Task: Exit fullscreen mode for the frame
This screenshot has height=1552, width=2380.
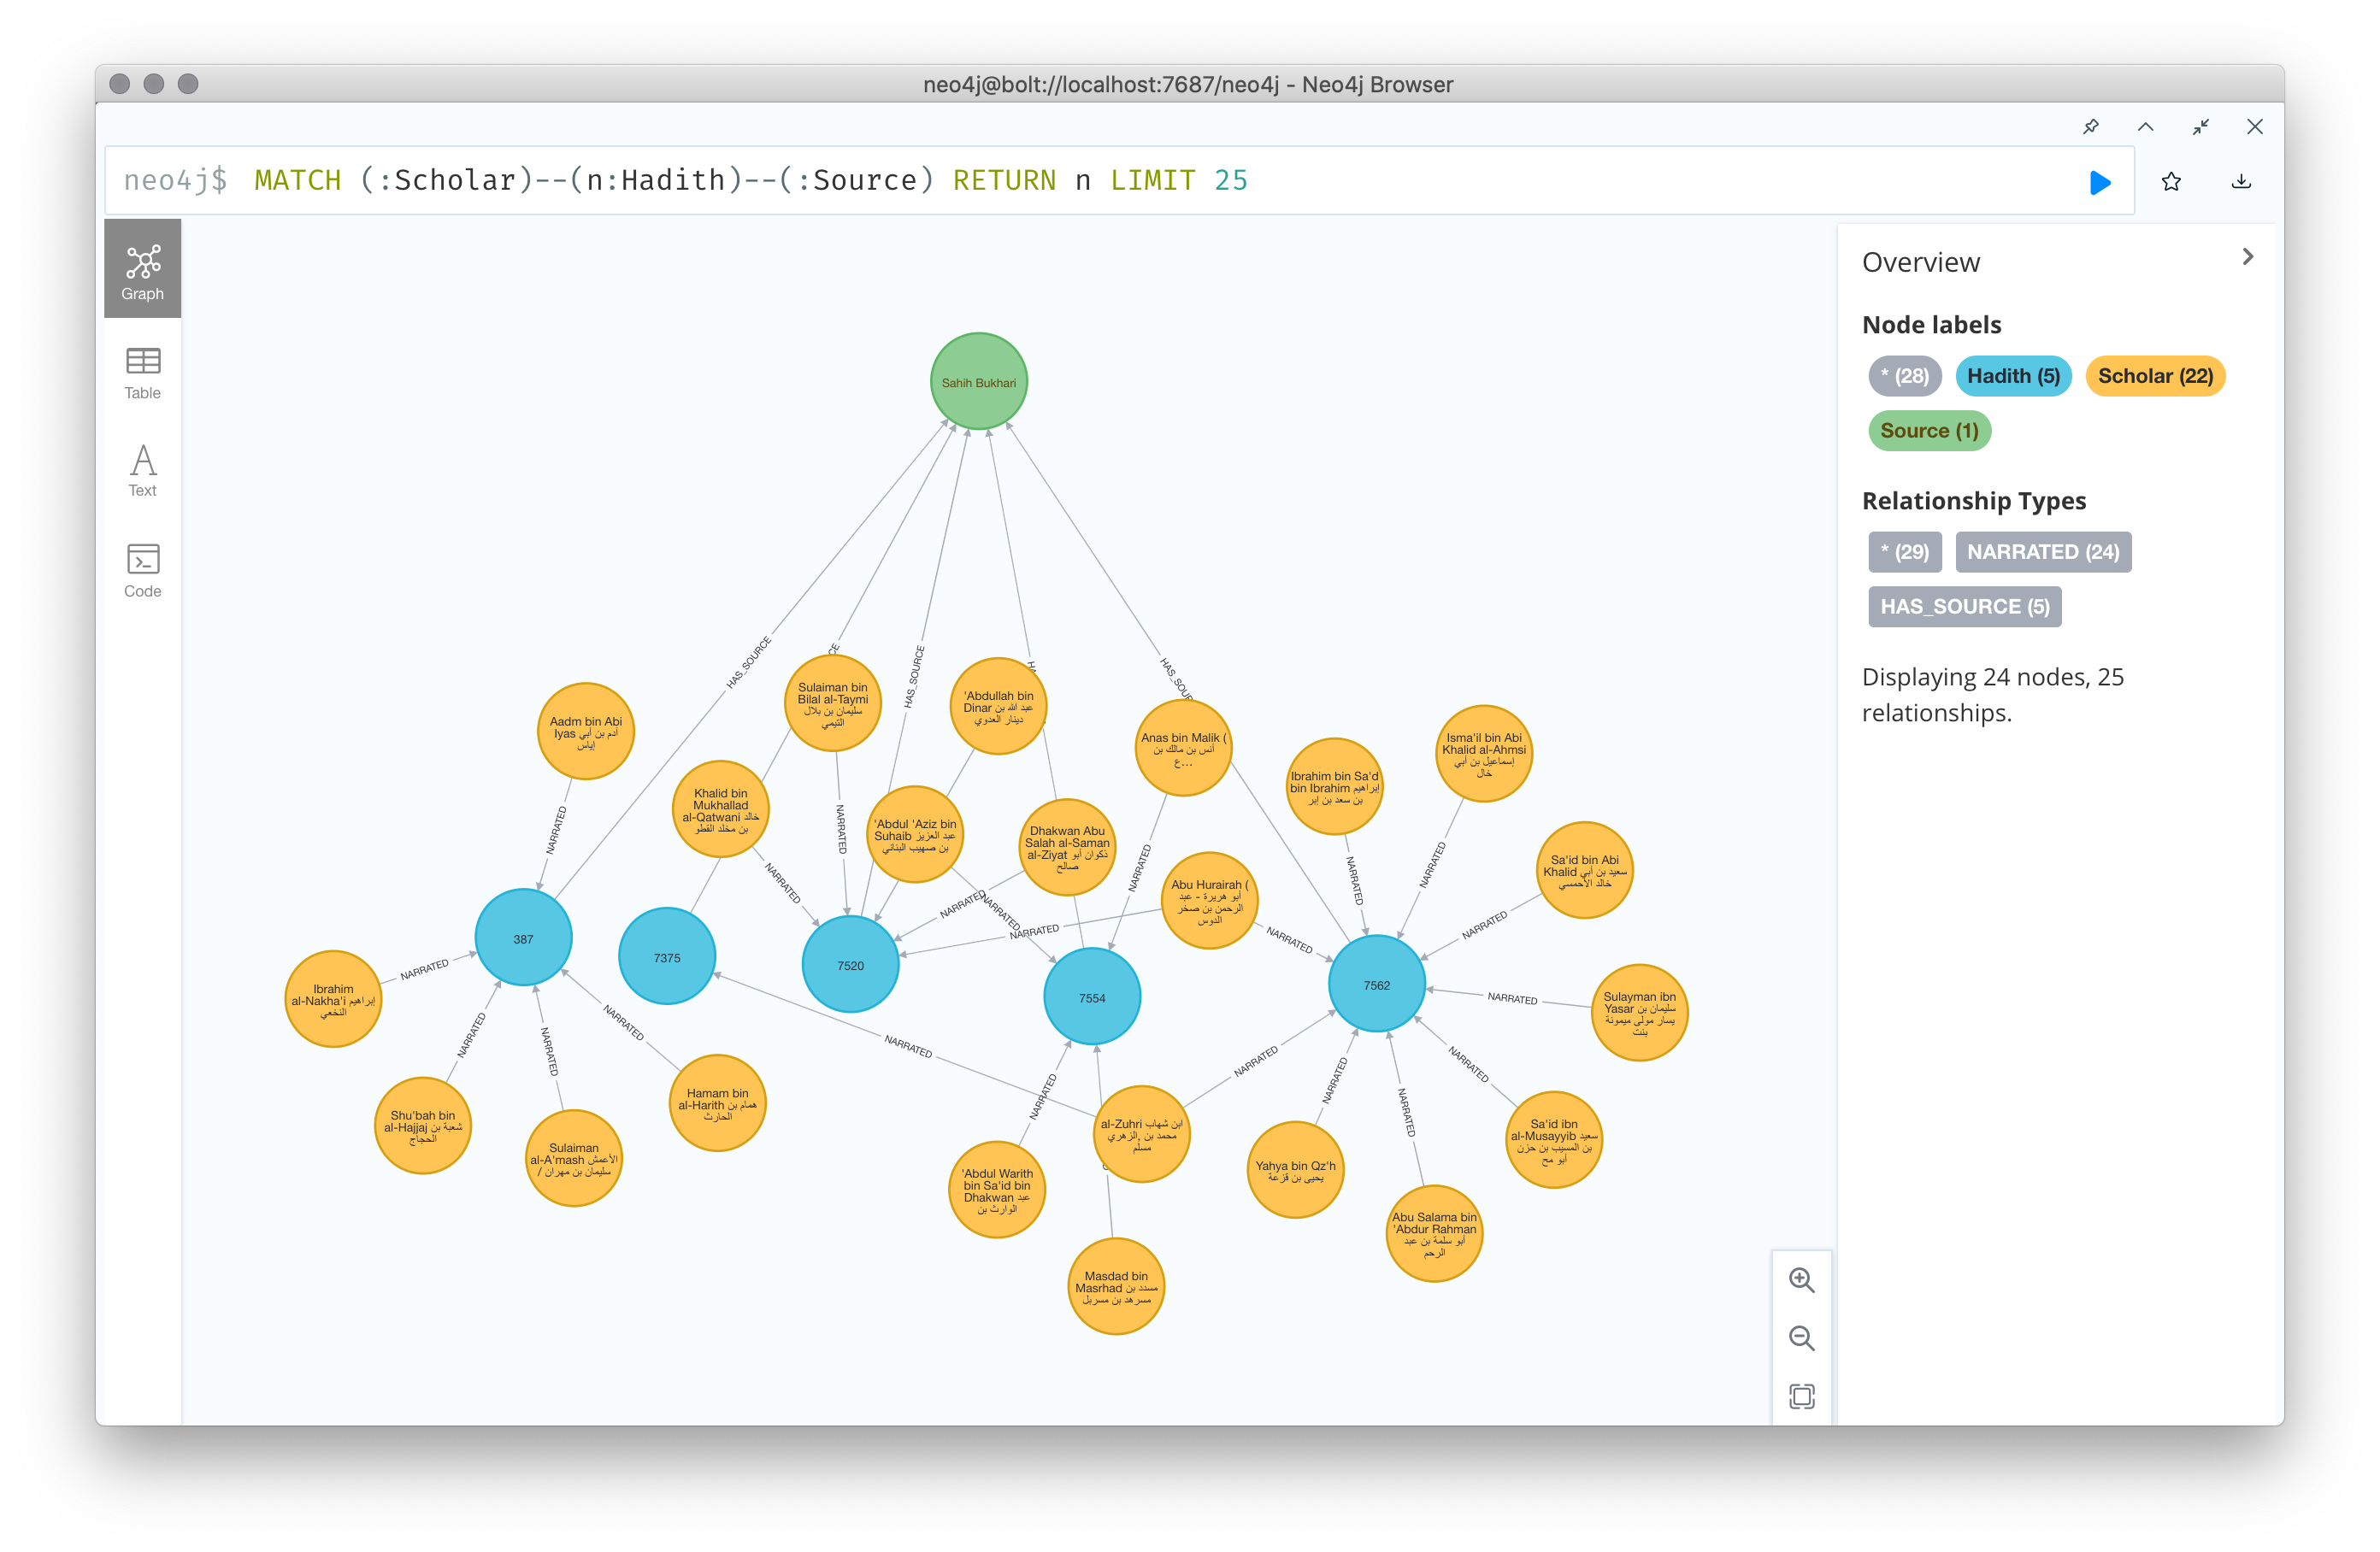Action: click(2201, 127)
